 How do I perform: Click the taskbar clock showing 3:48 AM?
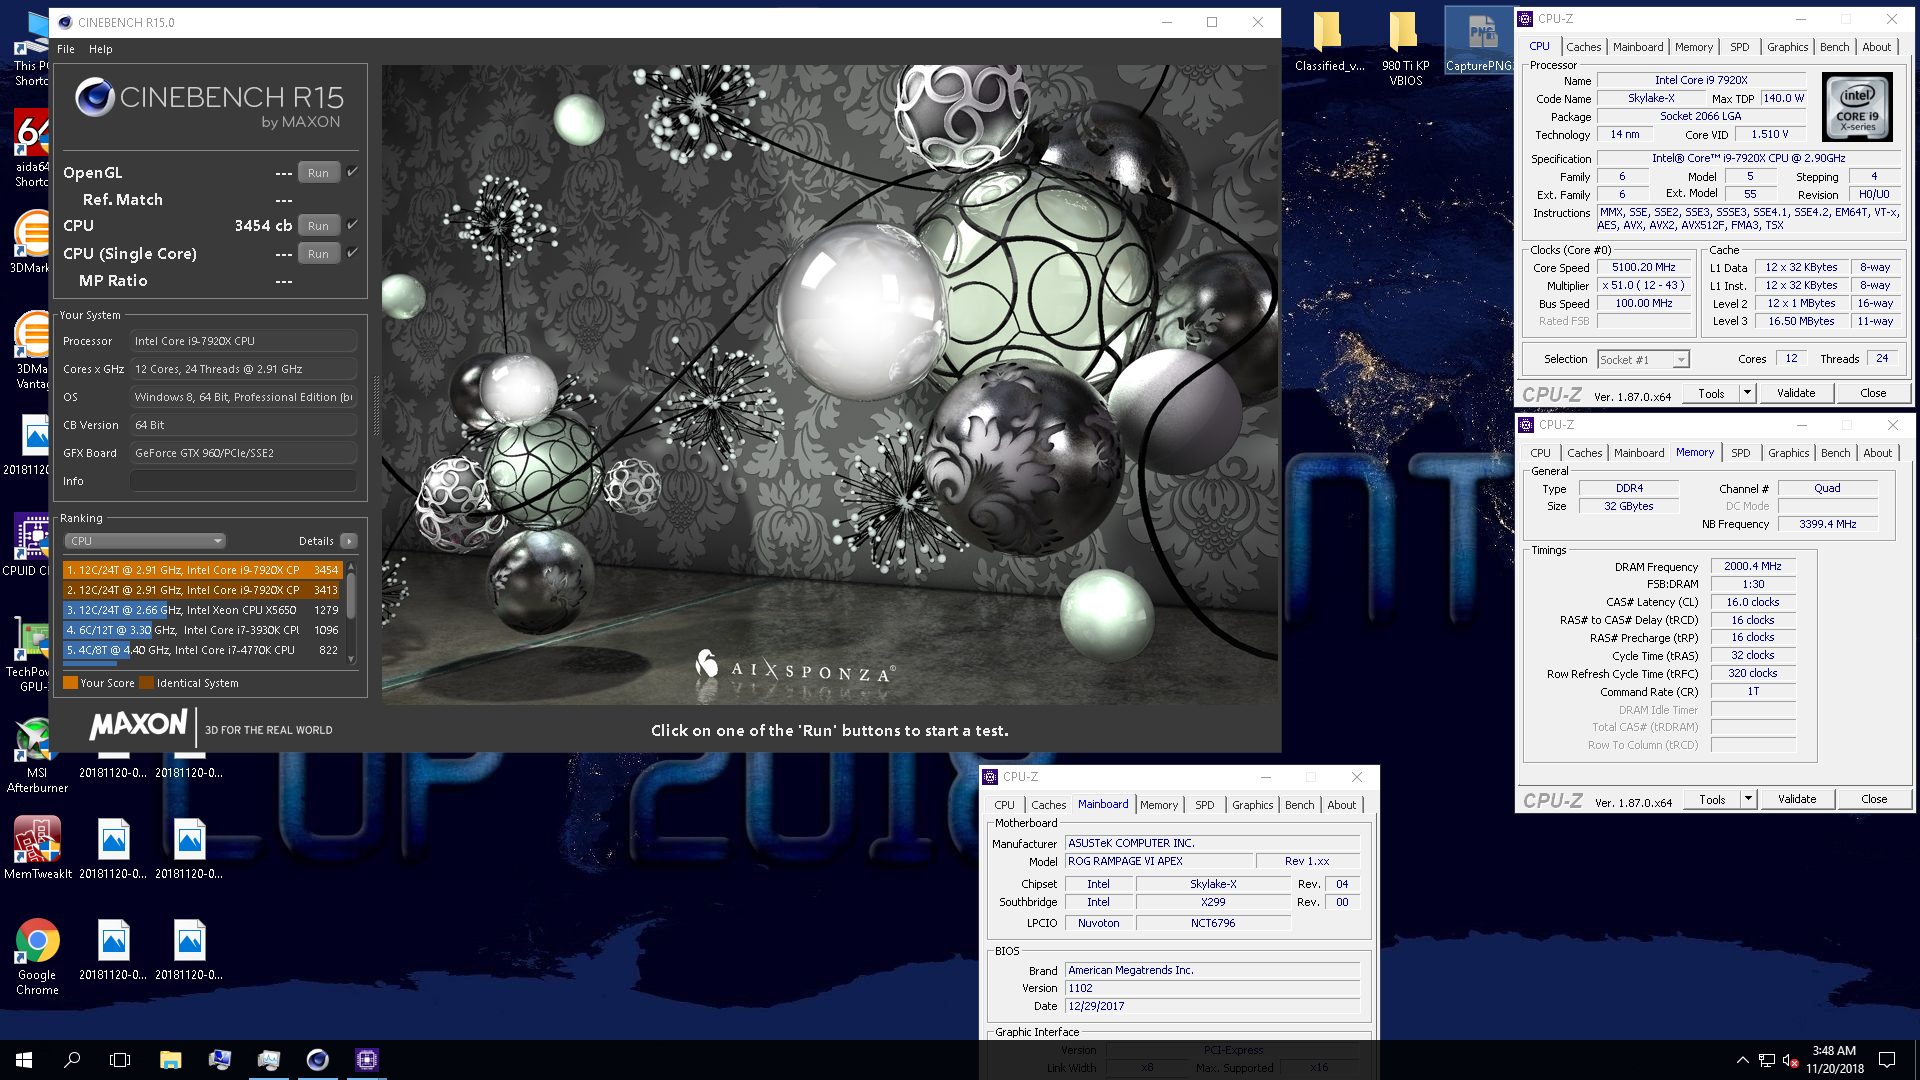coord(1834,1060)
